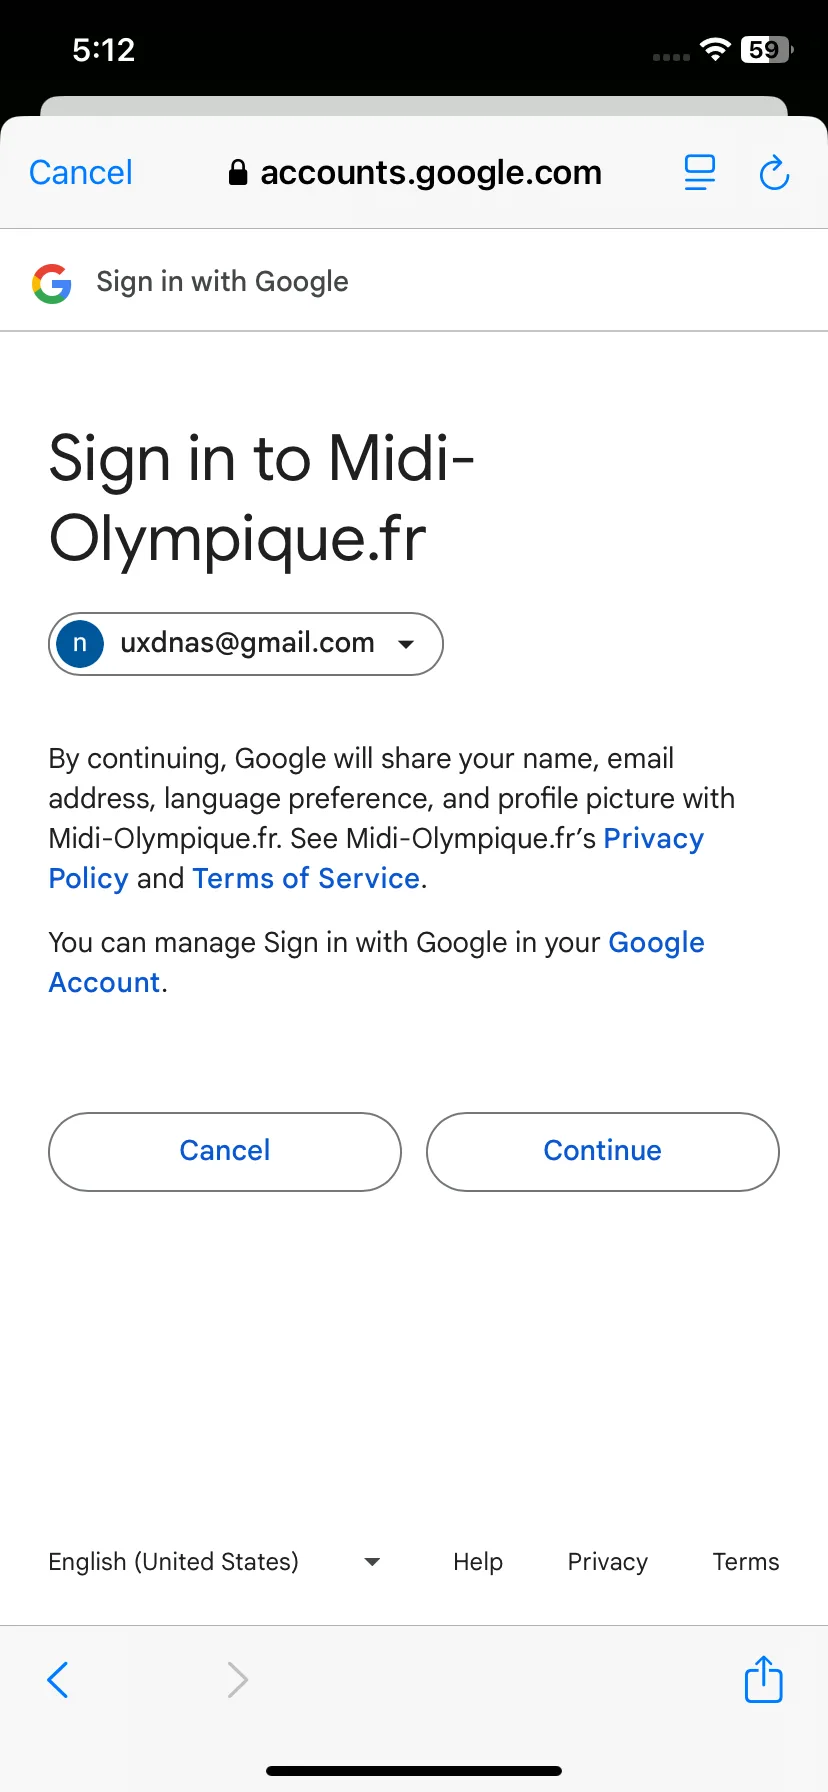Go back using the left chevron
Screen dimensions: 828x1792
tap(58, 1680)
